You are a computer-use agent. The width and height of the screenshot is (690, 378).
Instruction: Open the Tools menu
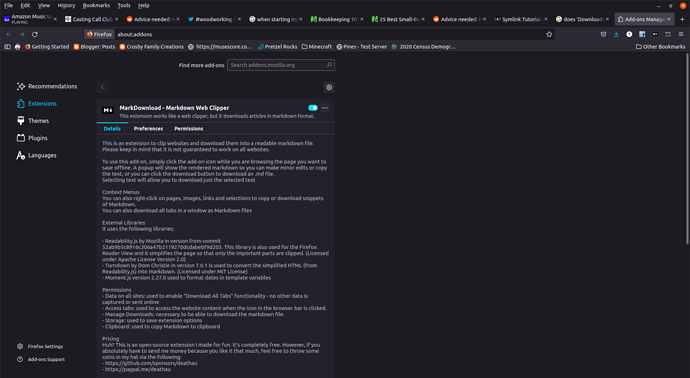(x=124, y=5)
